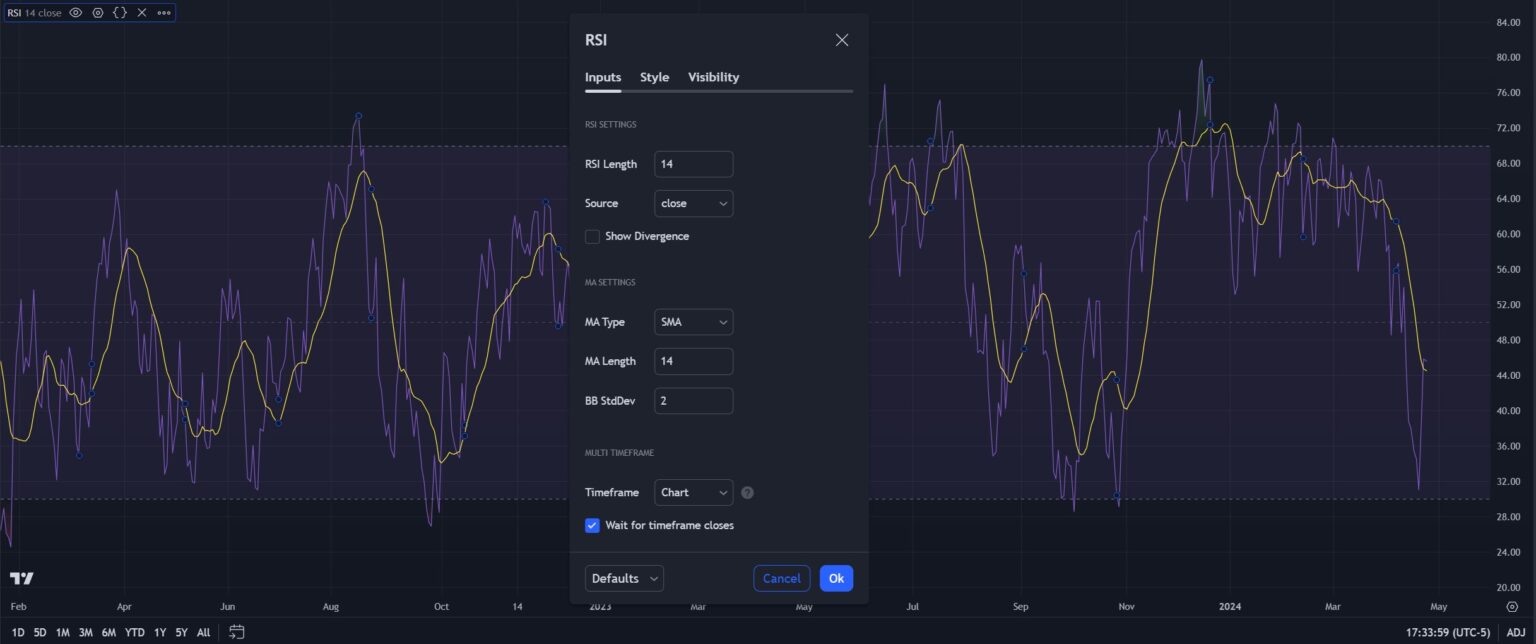This screenshot has width=1536, height=644.
Task: Open RSI source code braces icon
Action: click(x=119, y=13)
